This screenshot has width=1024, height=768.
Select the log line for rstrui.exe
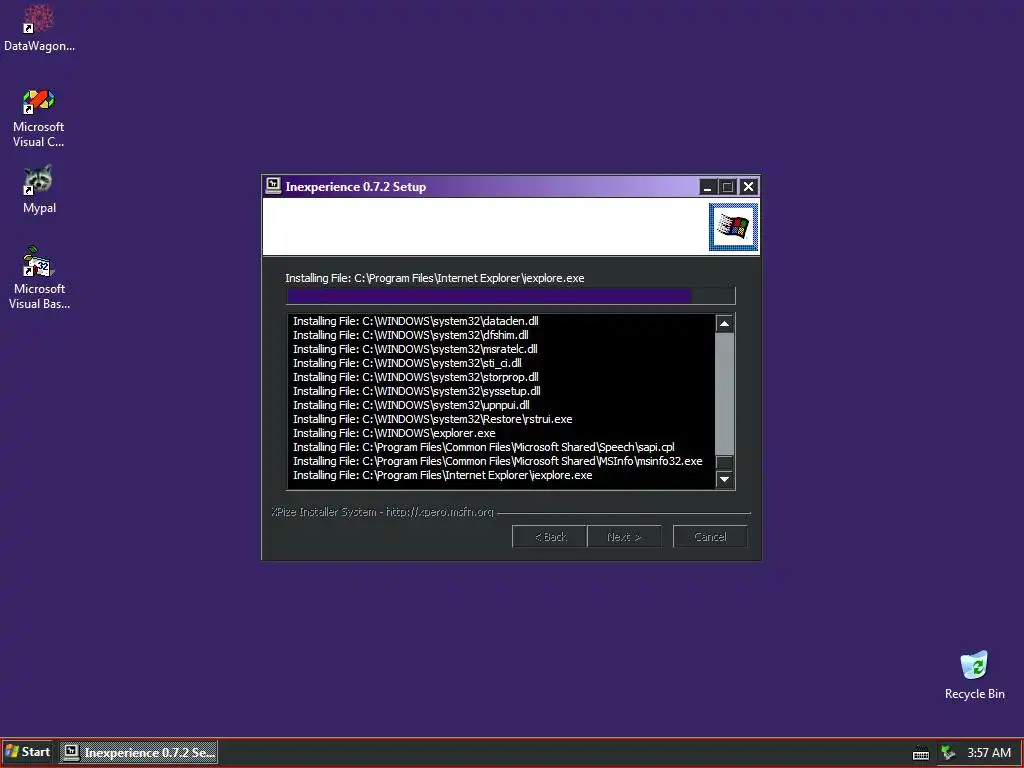(432, 419)
